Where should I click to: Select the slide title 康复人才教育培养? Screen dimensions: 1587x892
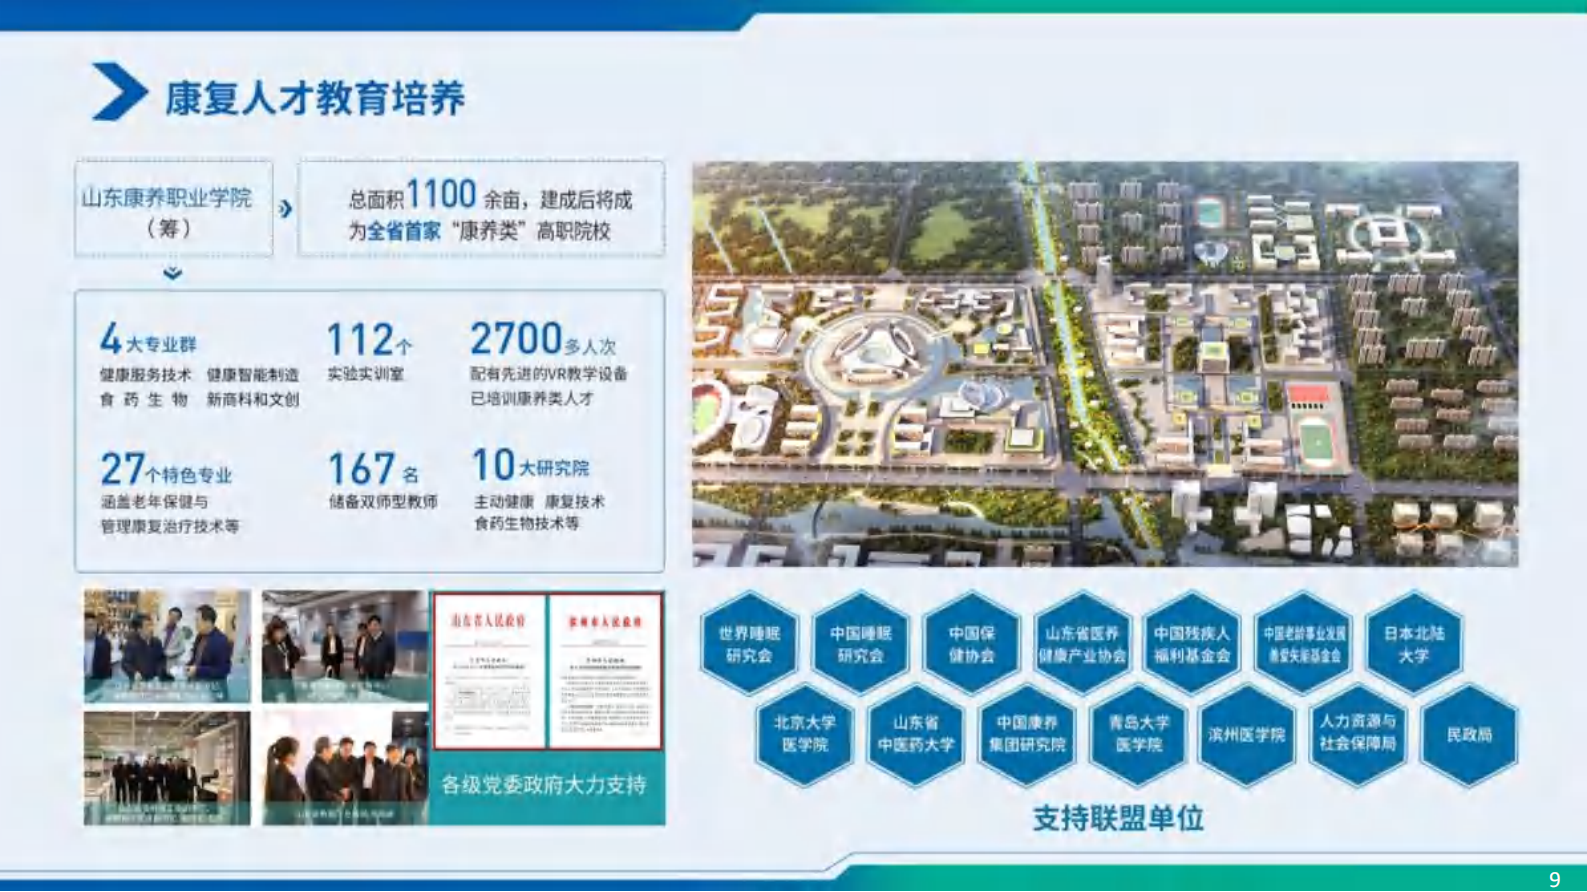[315, 98]
